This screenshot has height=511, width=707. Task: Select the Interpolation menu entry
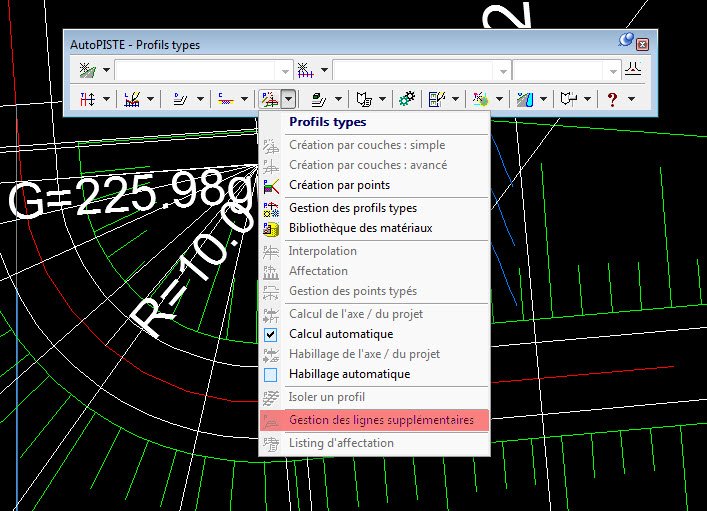[x=375, y=251]
